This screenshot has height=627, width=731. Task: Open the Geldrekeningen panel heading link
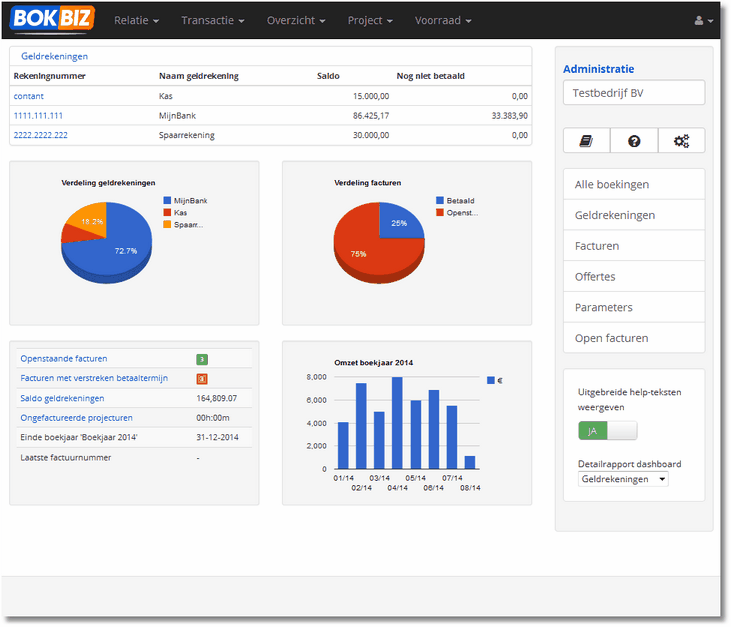54,57
